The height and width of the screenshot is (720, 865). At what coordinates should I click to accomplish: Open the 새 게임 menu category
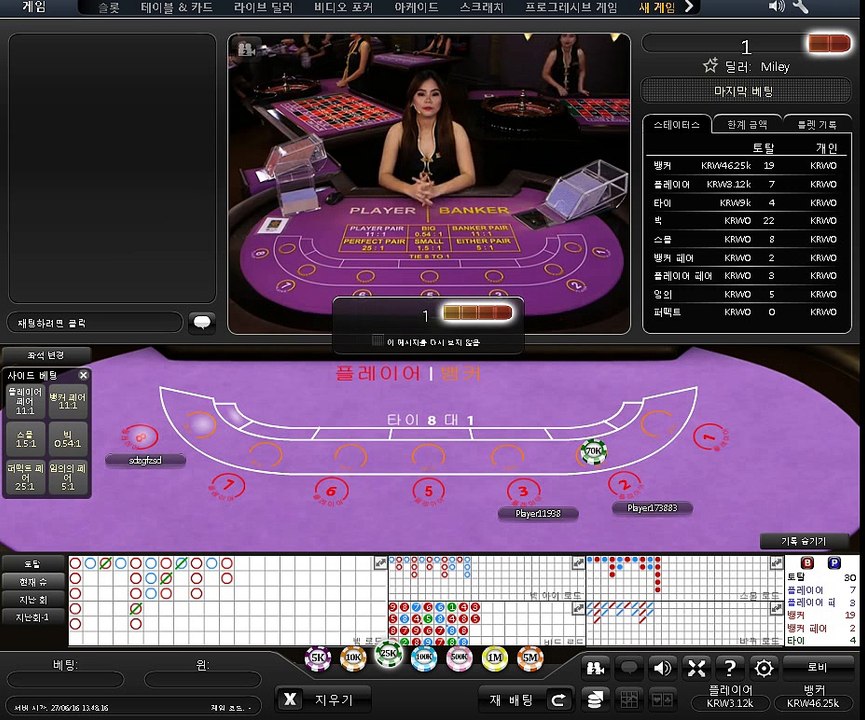click(656, 8)
